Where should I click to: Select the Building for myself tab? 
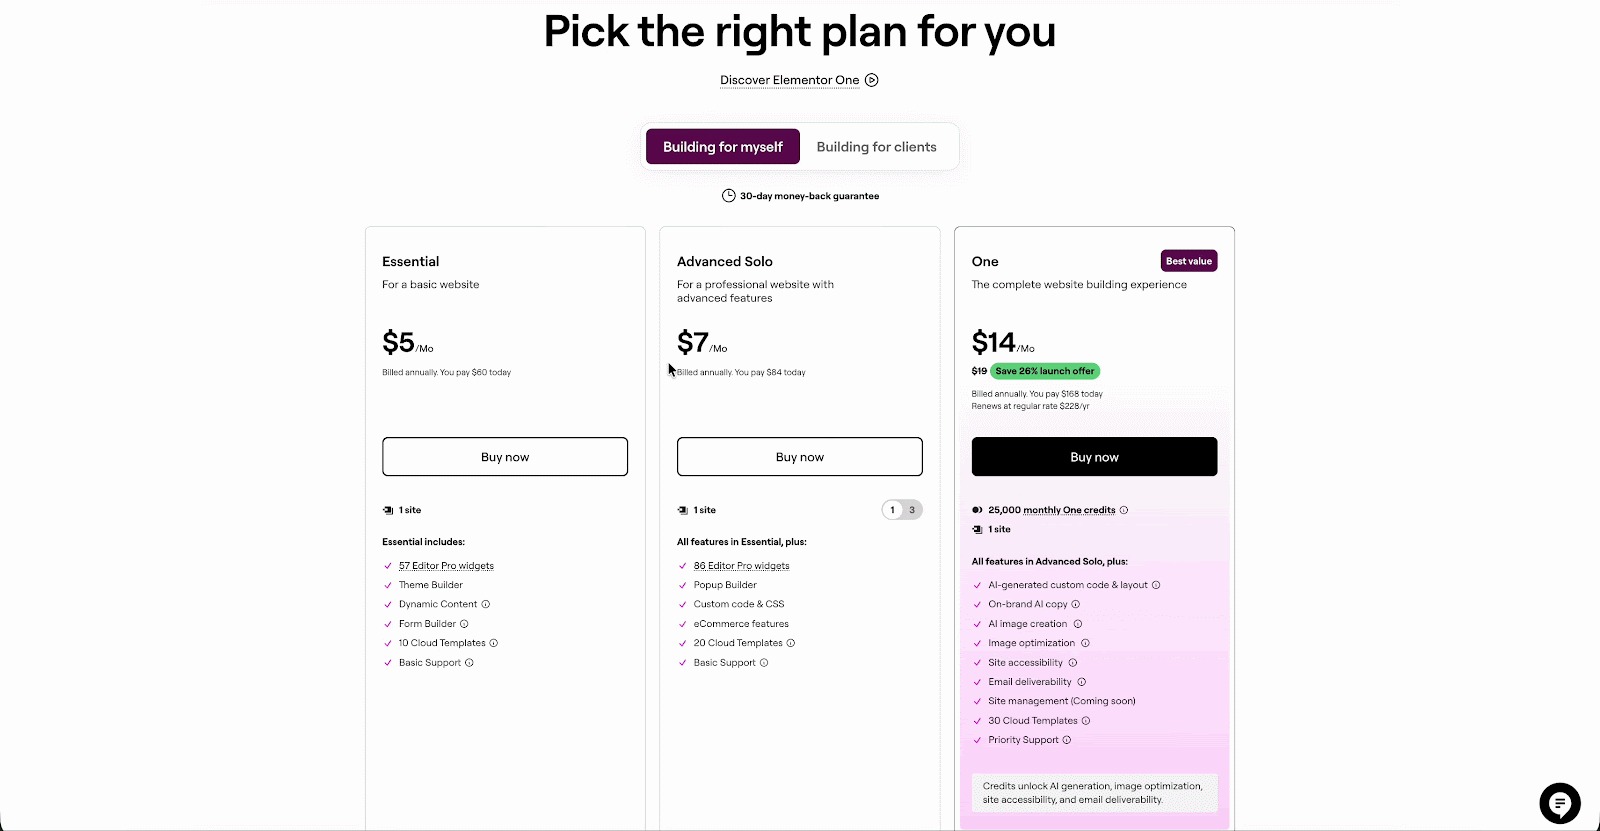pos(722,147)
